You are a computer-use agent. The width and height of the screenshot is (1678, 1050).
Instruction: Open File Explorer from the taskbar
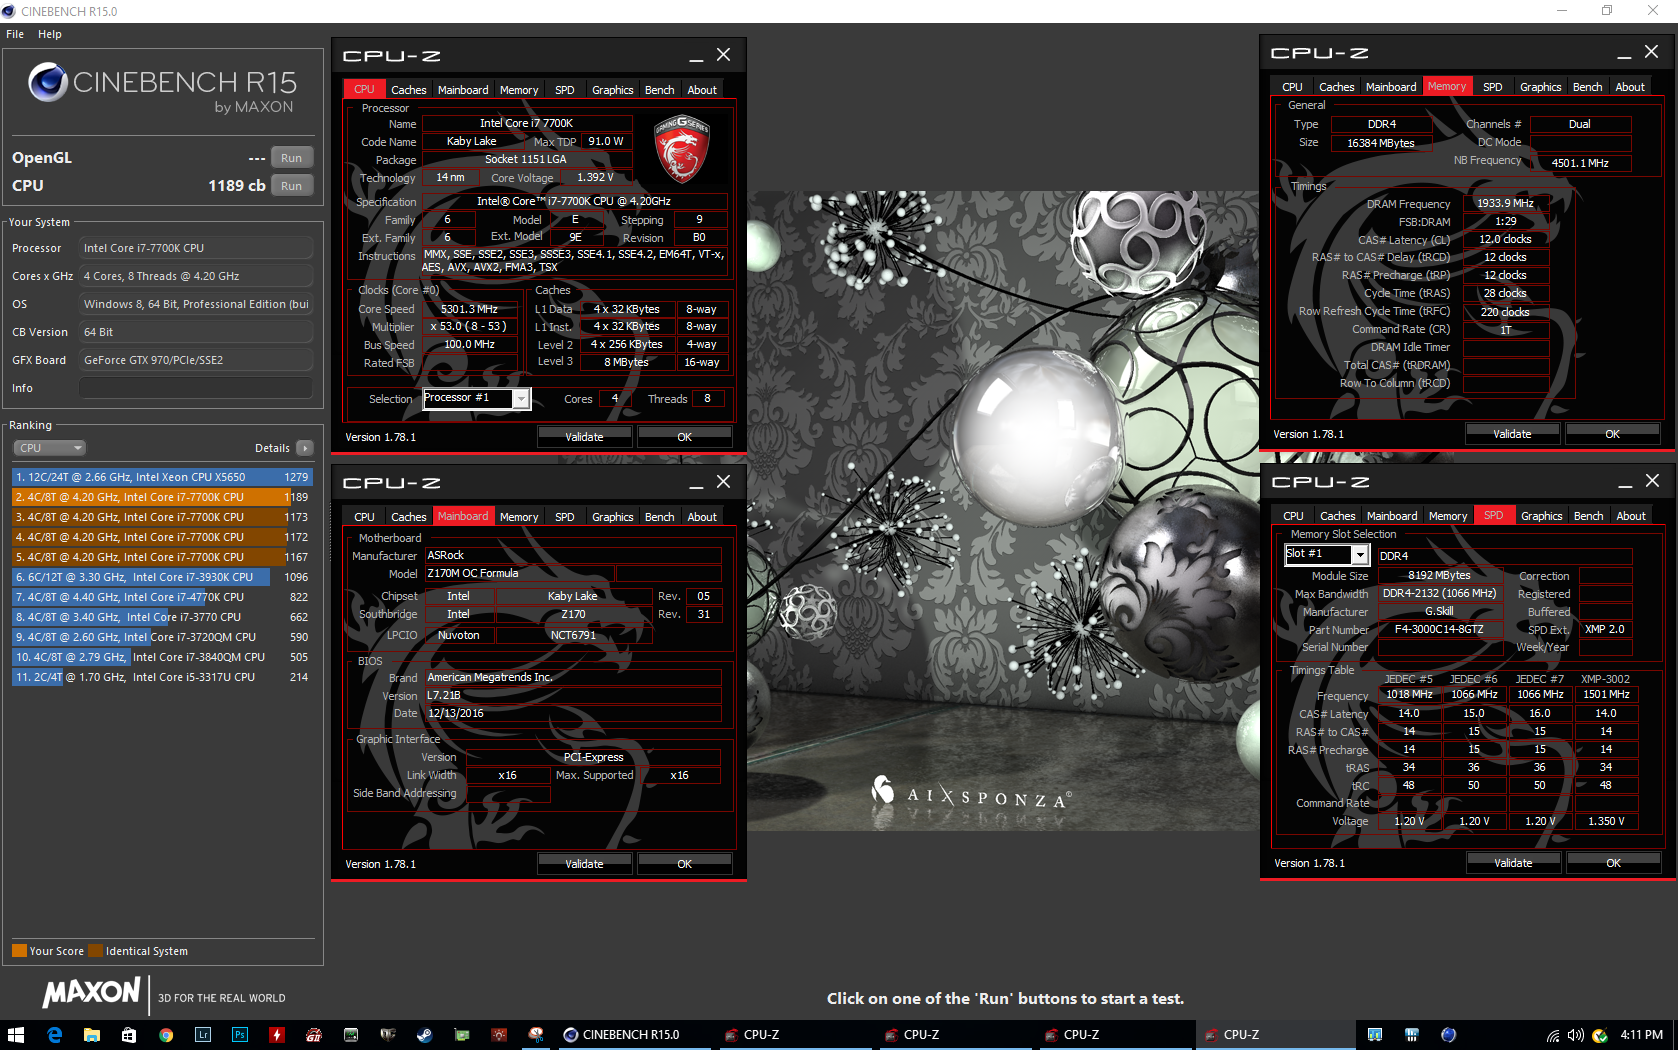pyautogui.click(x=91, y=1035)
